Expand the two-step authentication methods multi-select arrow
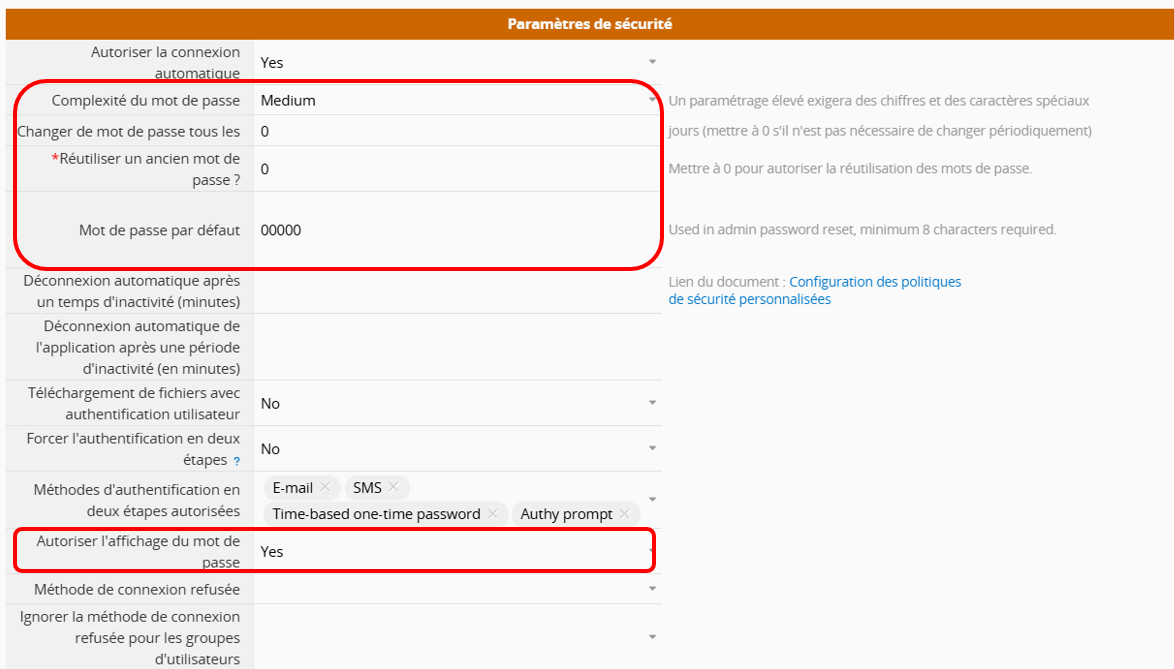 point(652,499)
